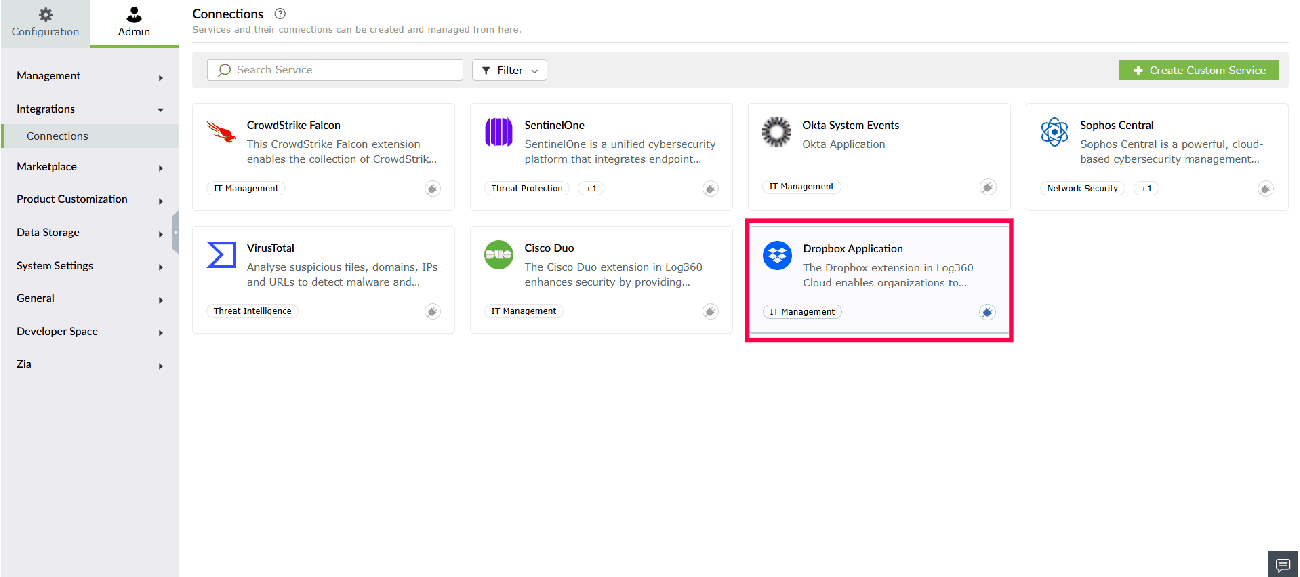
Task: Click the SentinelOne description text
Action: (620, 152)
